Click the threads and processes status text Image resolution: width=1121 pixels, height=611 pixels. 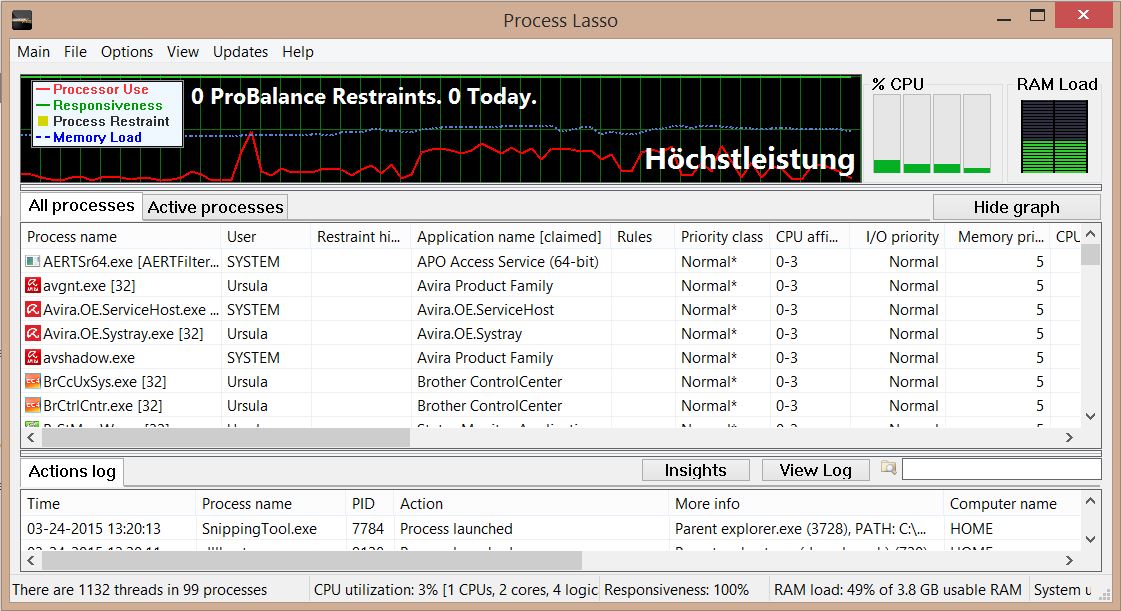coord(139,590)
